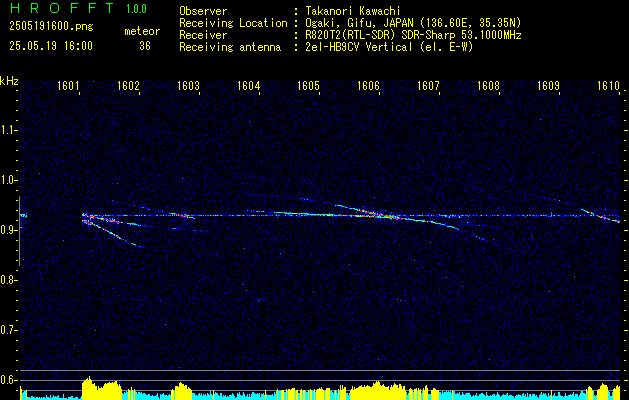629x400 pixels.
Task: Click the antenna description 2el-HB9CV Vertical
Action: [x=359, y=47]
